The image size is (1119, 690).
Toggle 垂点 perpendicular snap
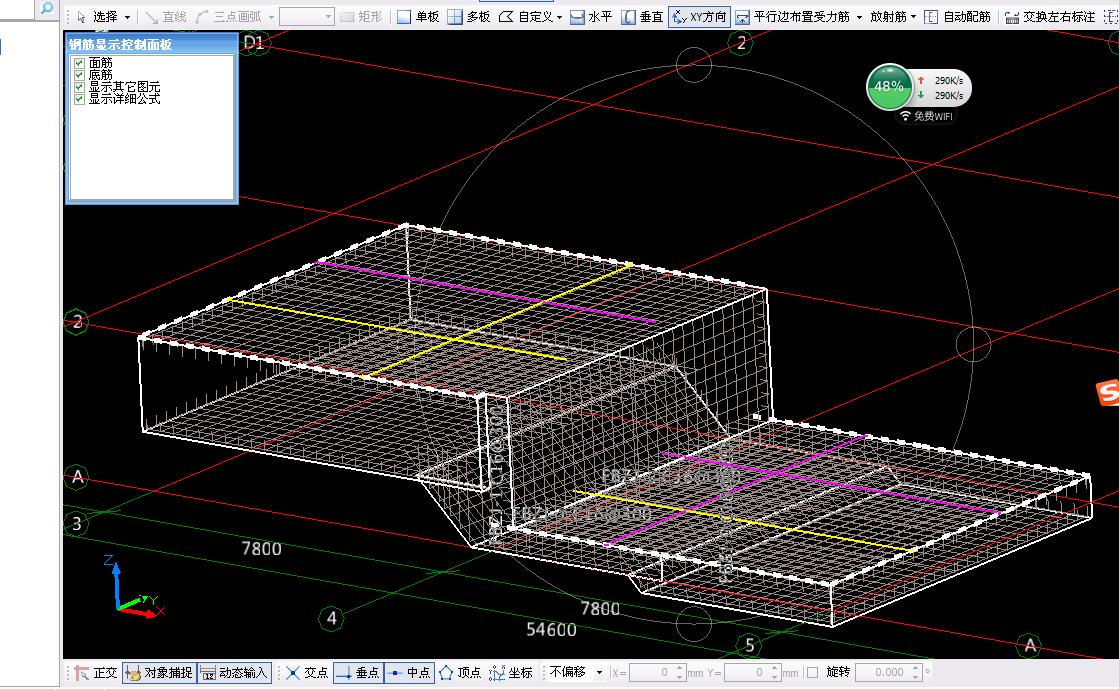358,672
